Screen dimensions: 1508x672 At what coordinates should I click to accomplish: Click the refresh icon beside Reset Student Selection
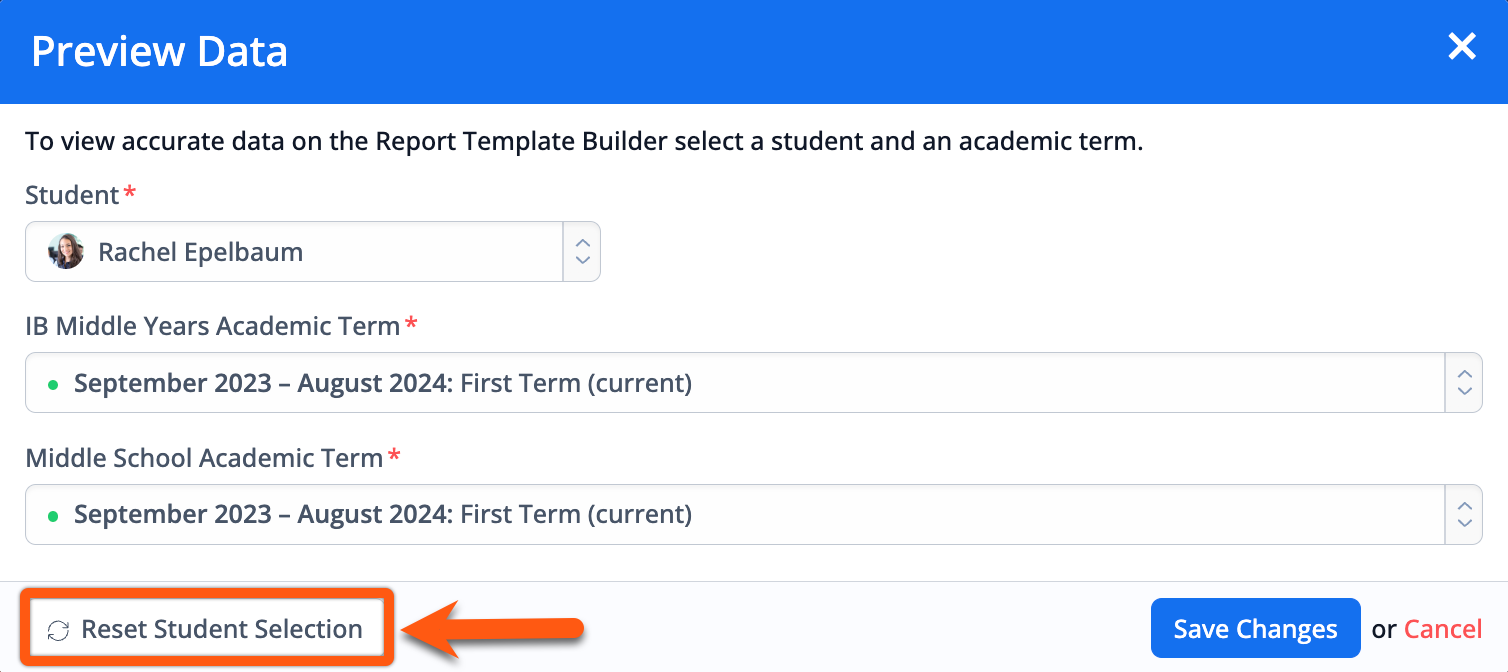coord(59,630)
